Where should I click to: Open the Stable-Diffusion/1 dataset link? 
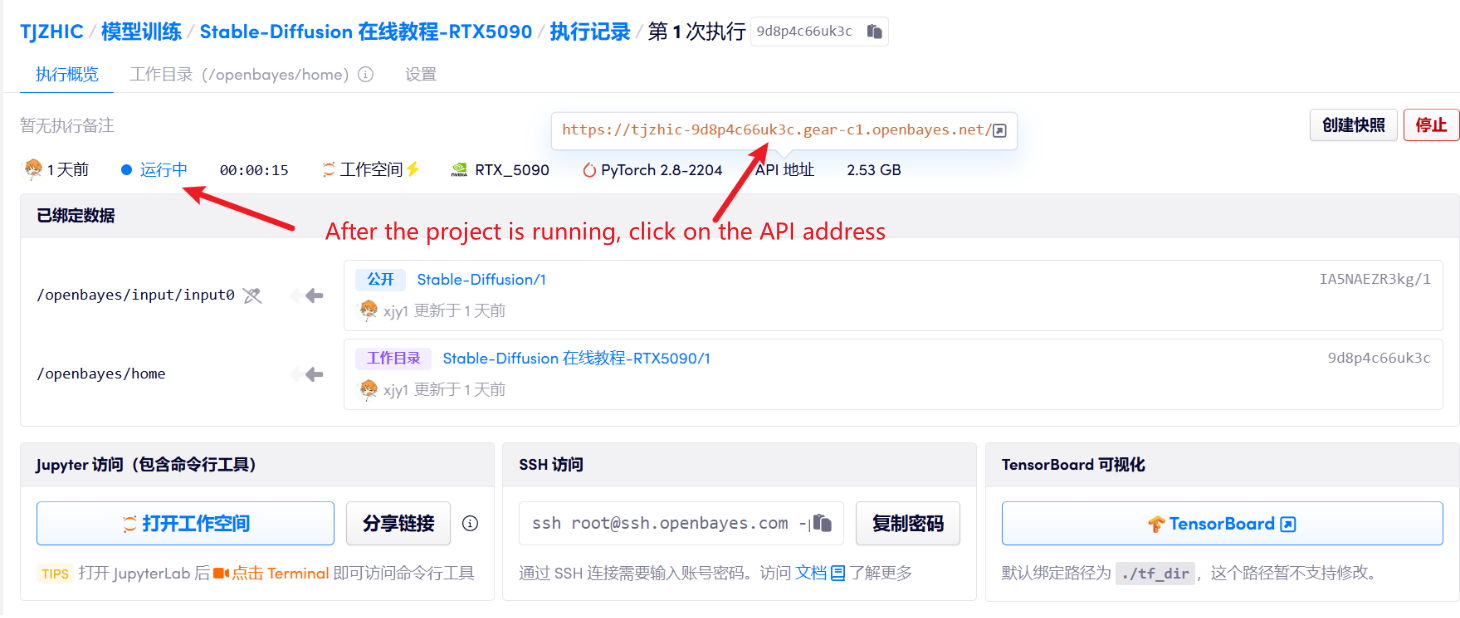[481, 280]
